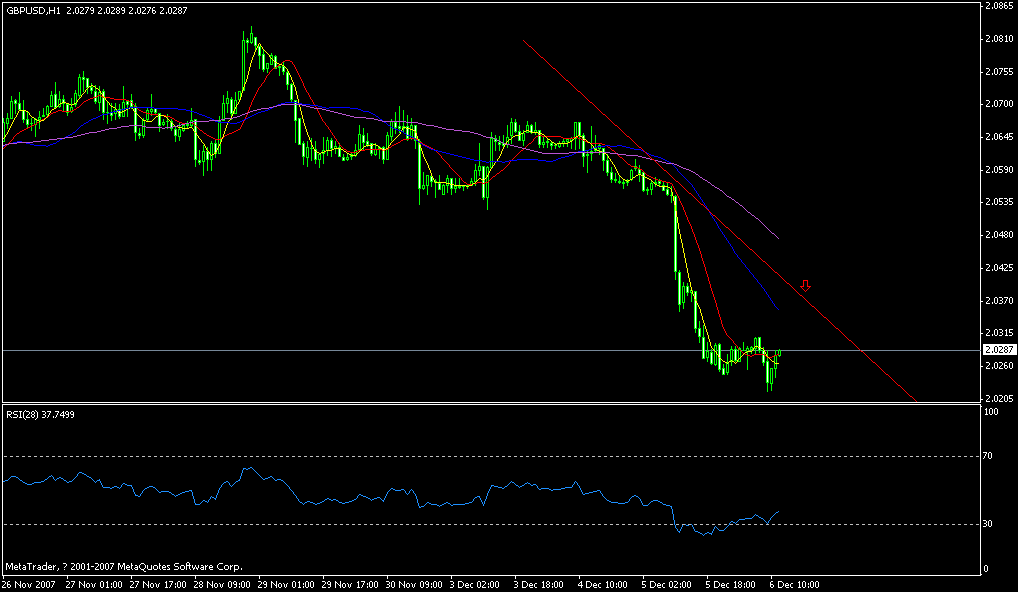This screenshot has height=592, width=1018.
Task: Click the 2.0205 price axis label
Action: pos(1000,396)
